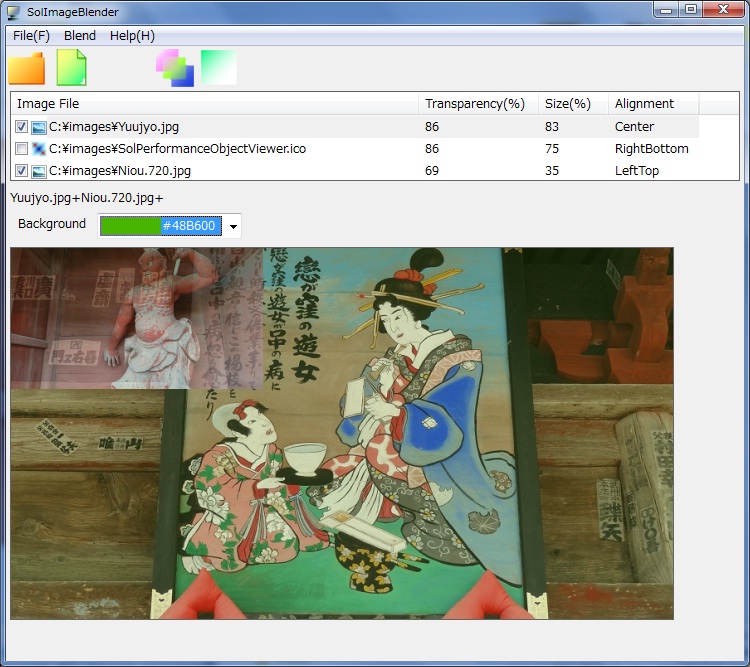Uncheck the Niou.720.jpg checkbox
This screenshot has width=750, height=667.
point(21,171)
